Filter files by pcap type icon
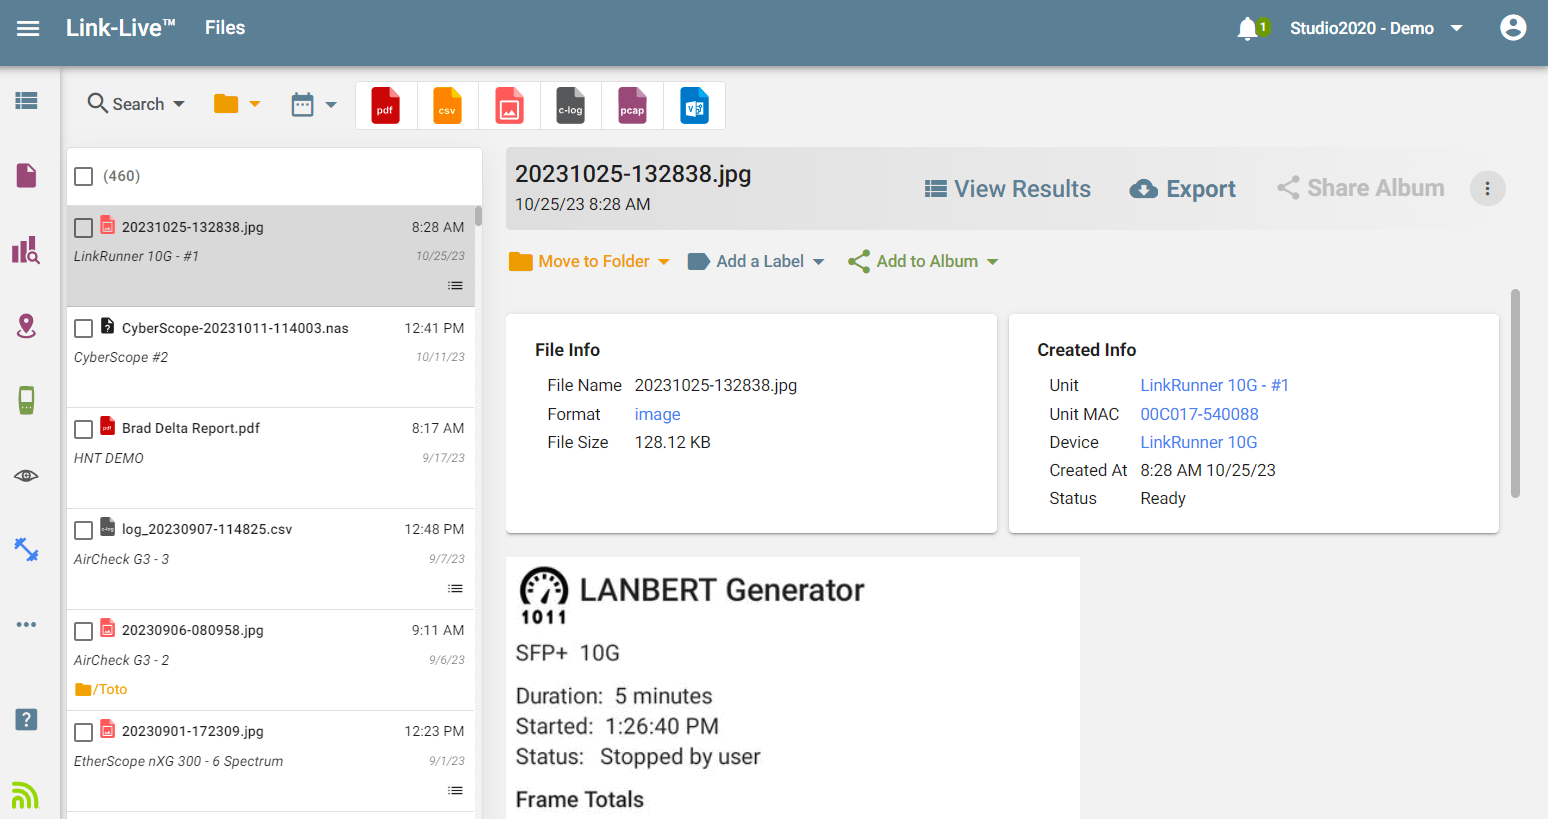The width and height of the screenshot is (1548, 819). 632,106
